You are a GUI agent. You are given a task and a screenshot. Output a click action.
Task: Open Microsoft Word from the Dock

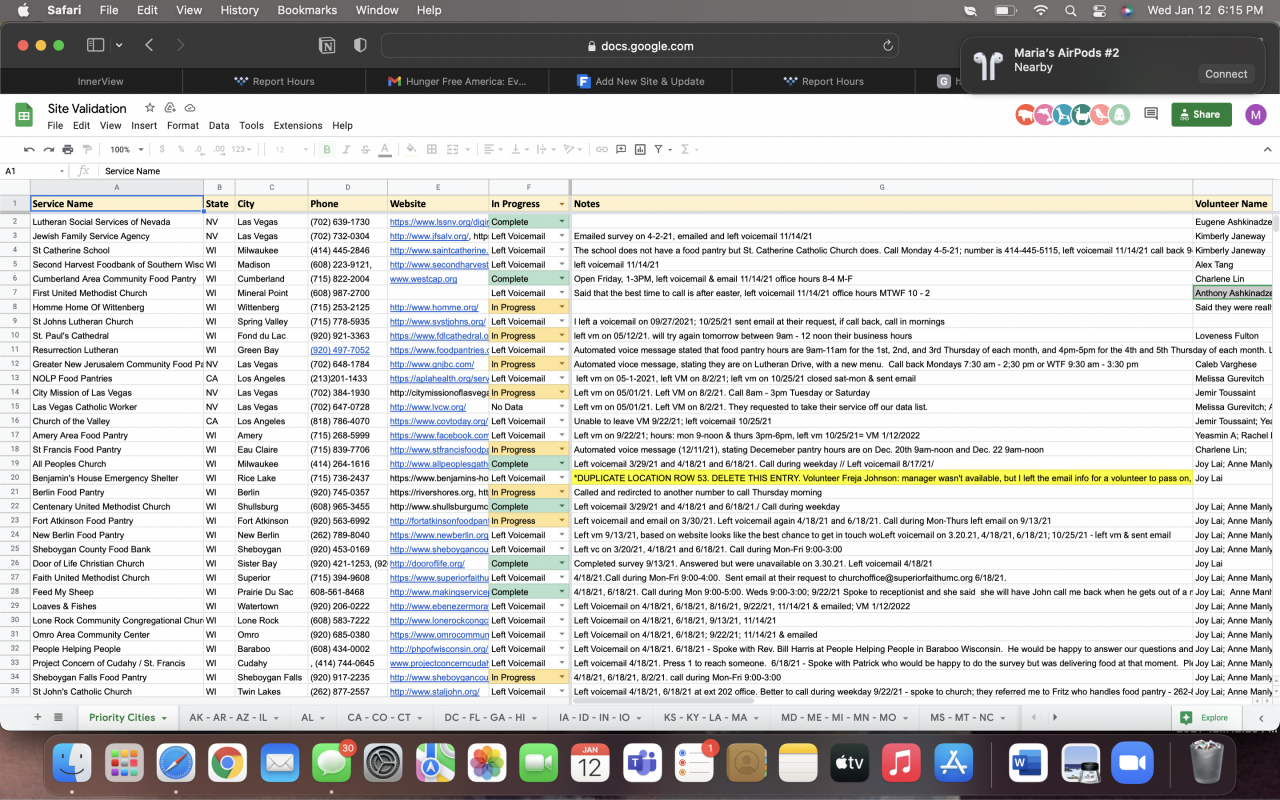coord(1027,763)
